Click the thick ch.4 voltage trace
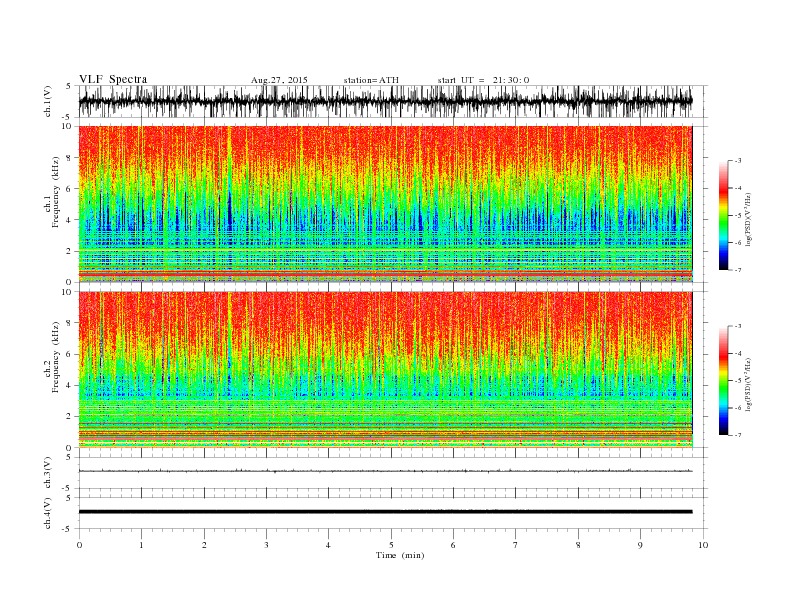 pos(385,512)
